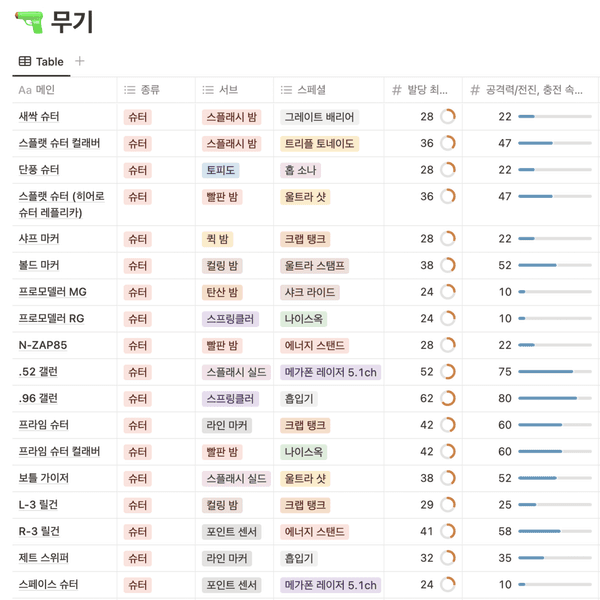The image size is (600, 600).
Task: Open the 제트 스위퍼 row page
Action: [46, 558]
